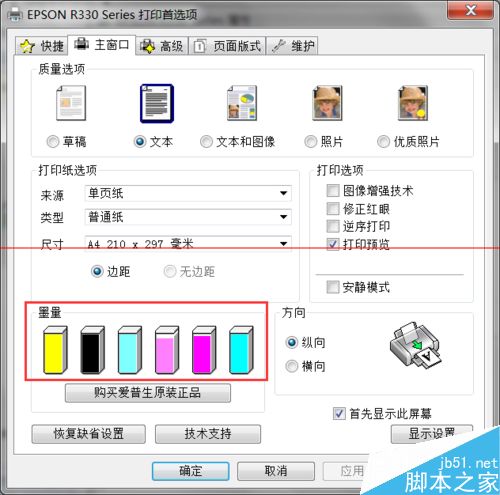This screenshot has width=500, height=495.
Task: Select the 文本 radio button
Action: [x=140, y=142]
